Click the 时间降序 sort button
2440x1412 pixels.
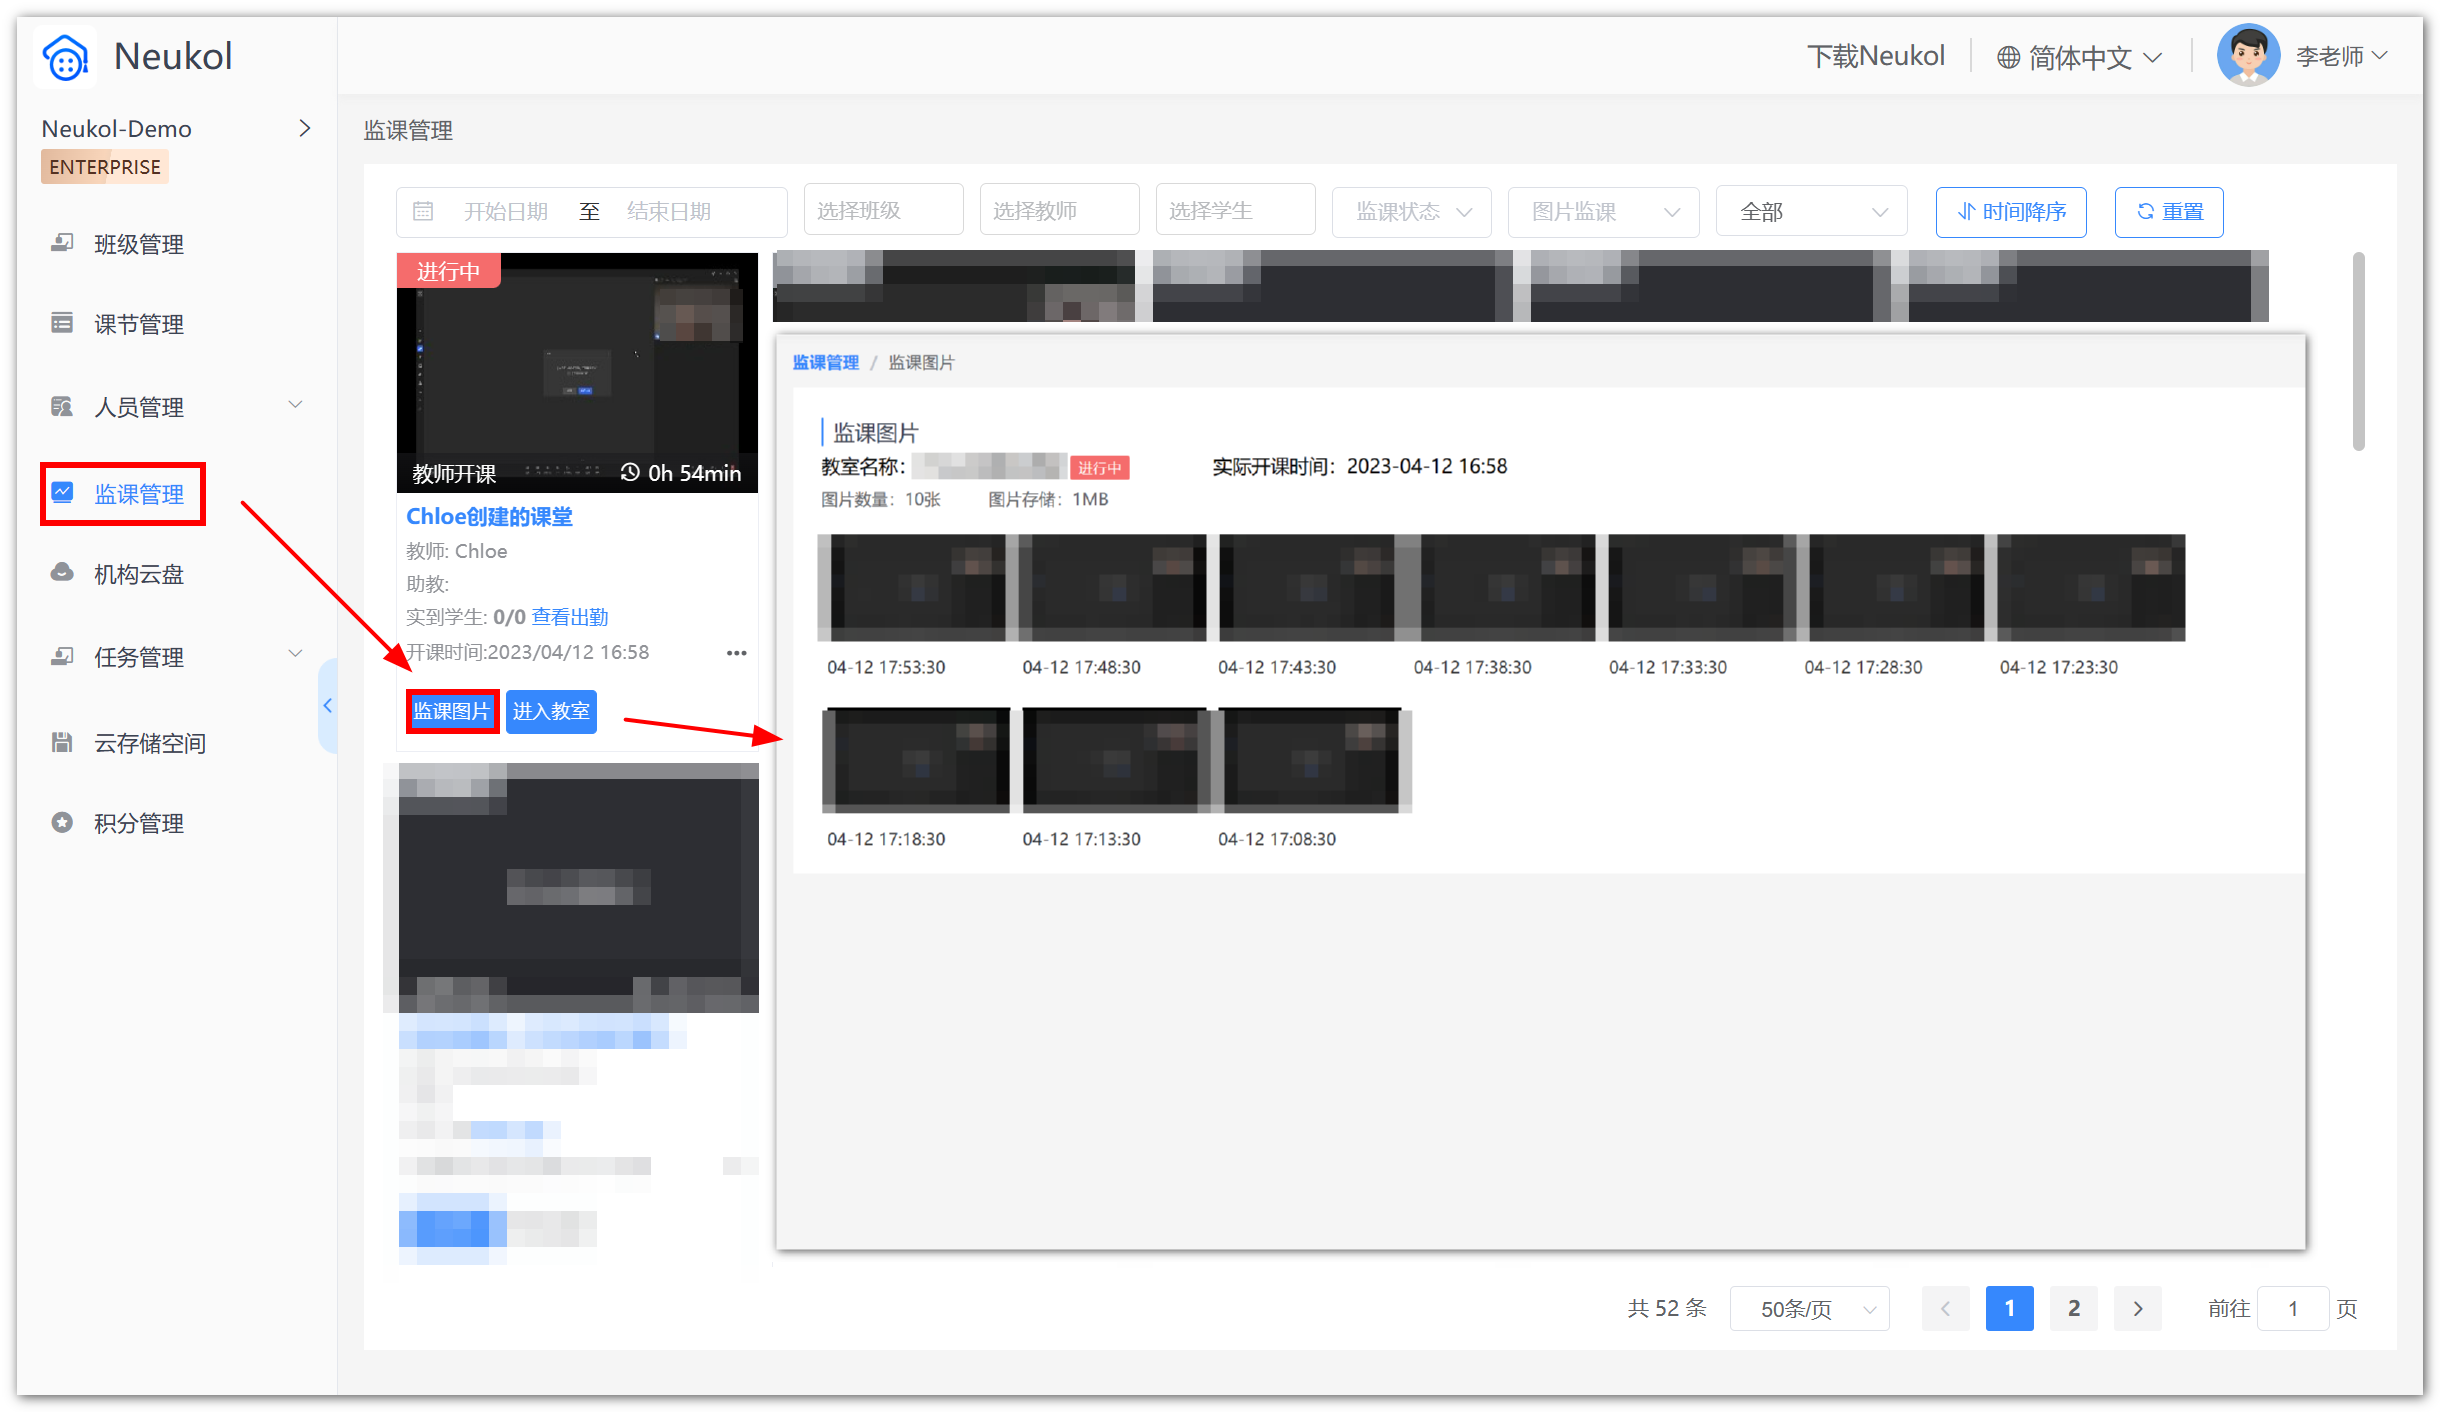2010,212
